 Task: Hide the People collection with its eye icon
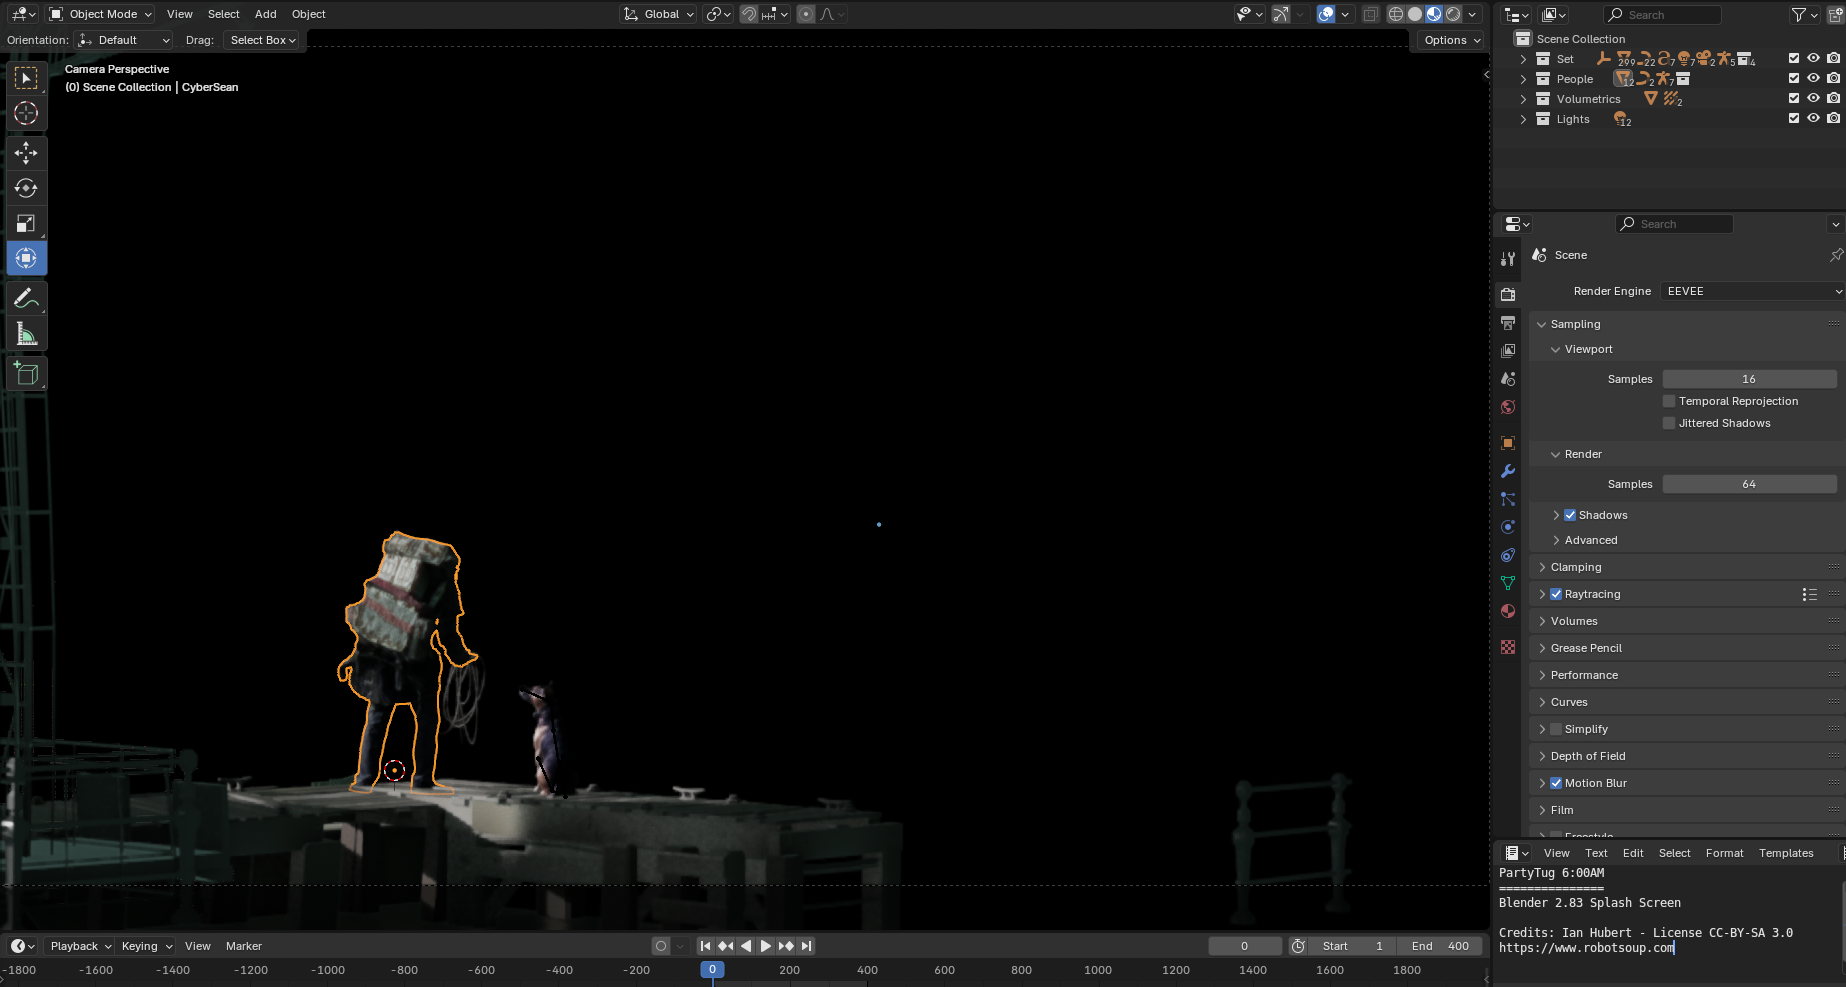tap(1813, 78)
